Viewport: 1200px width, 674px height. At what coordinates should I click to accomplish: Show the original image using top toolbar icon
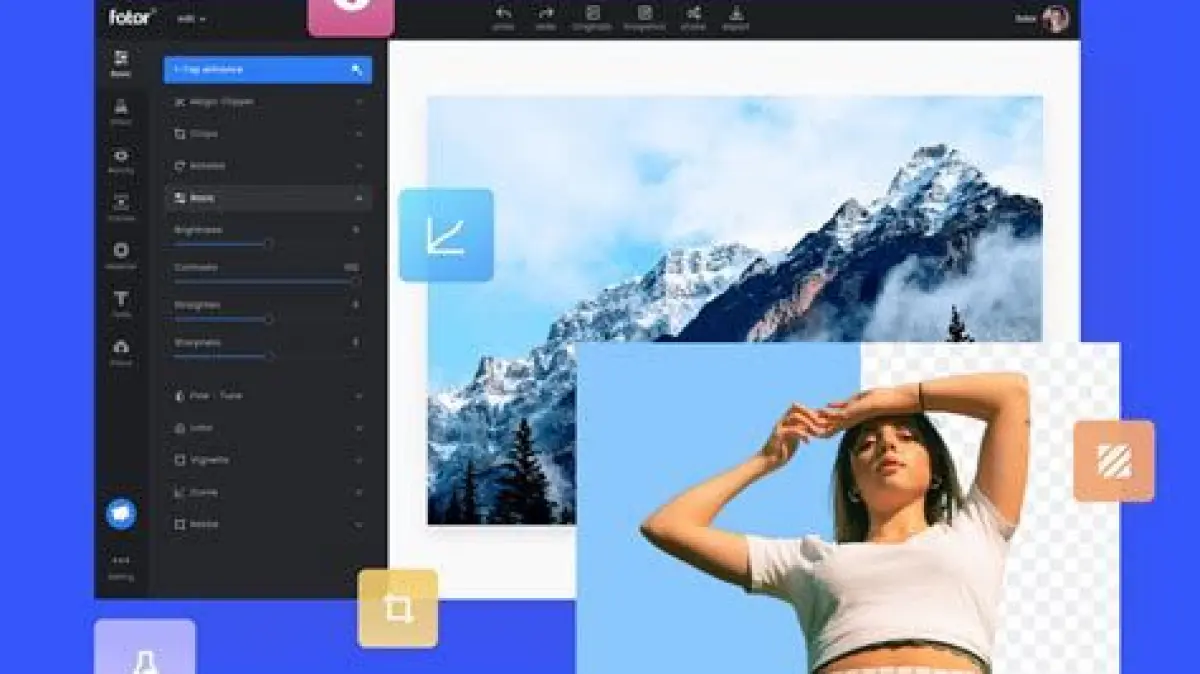point(593,14)
